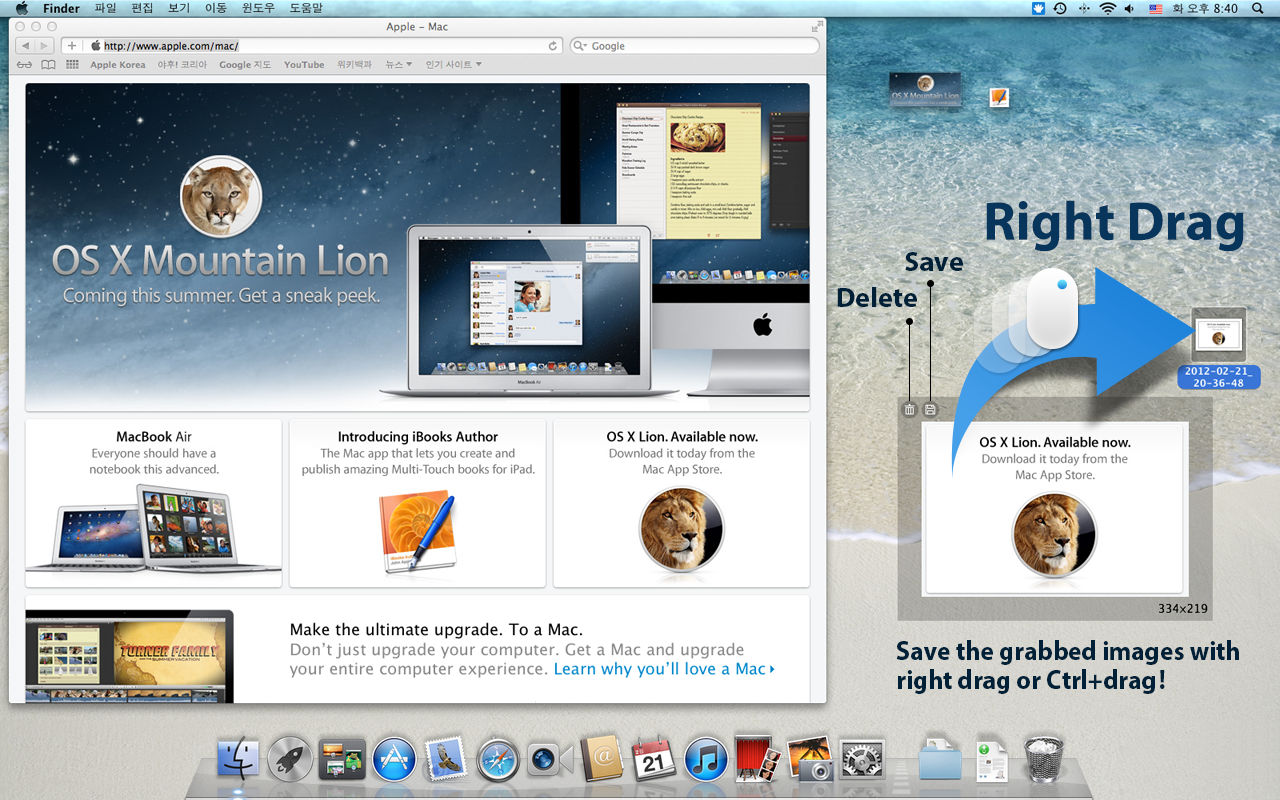Click the floppy Save icon above grabbed image
Viewport: 1280px width, 800px height.
click(930, 409)
